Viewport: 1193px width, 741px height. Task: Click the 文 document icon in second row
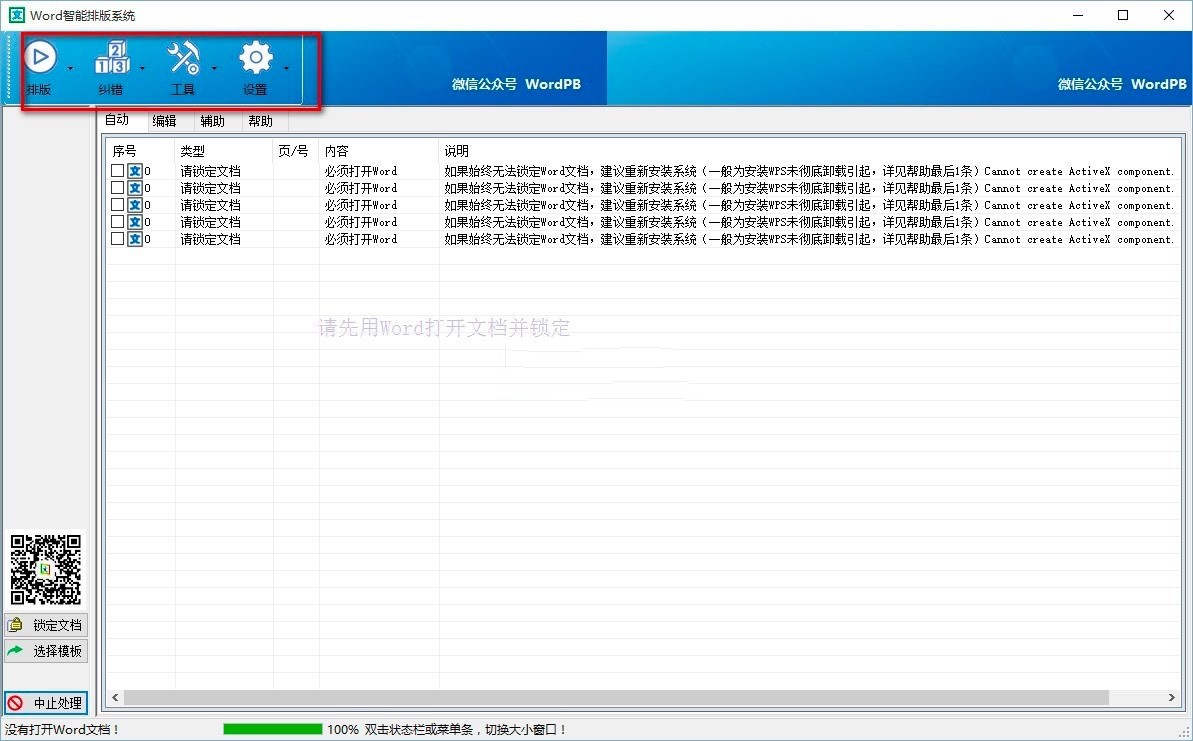135,188
